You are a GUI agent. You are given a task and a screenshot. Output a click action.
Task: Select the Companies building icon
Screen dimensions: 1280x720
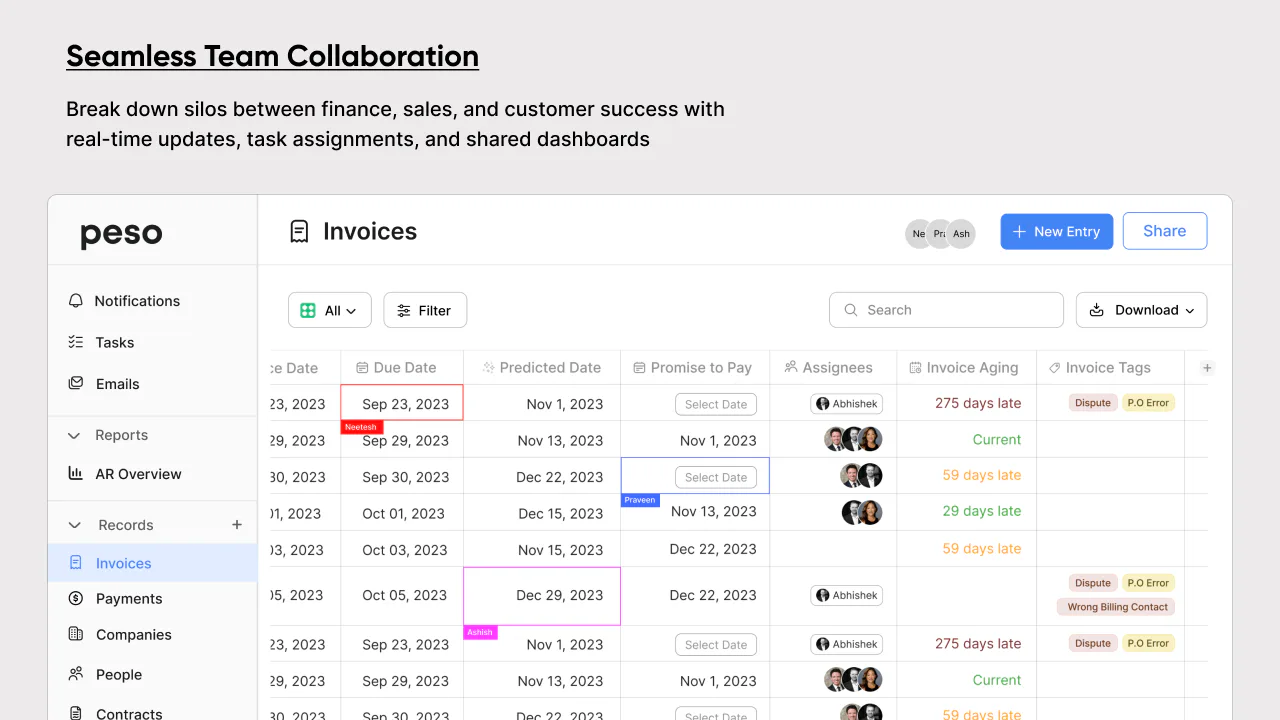[x=76, y=634]
